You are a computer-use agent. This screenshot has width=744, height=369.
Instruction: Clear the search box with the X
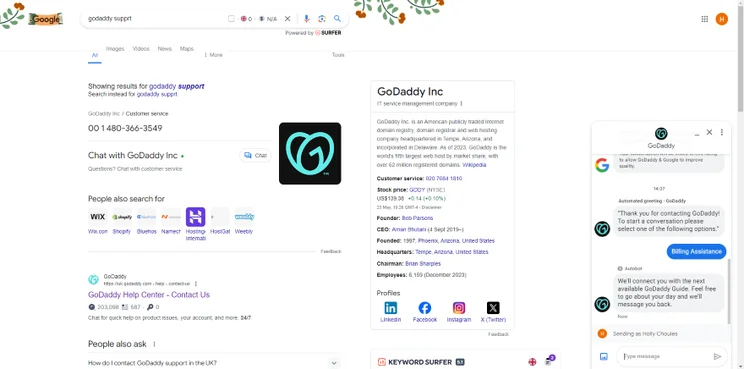click(x=288, y=18)
